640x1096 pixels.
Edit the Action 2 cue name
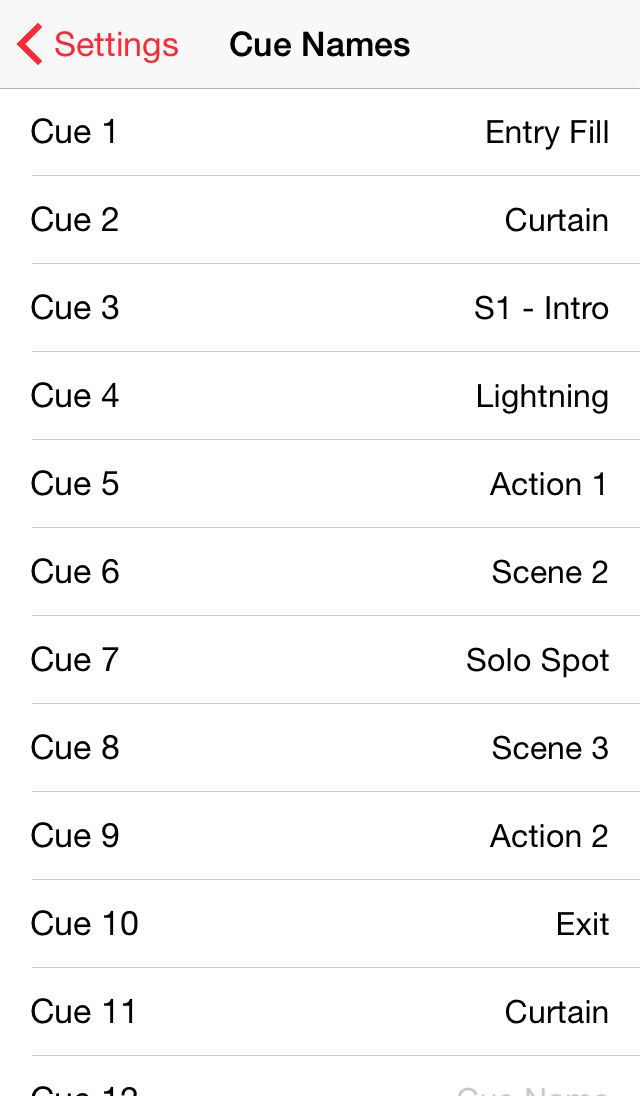pyautogui.click(x=548, y=836)
